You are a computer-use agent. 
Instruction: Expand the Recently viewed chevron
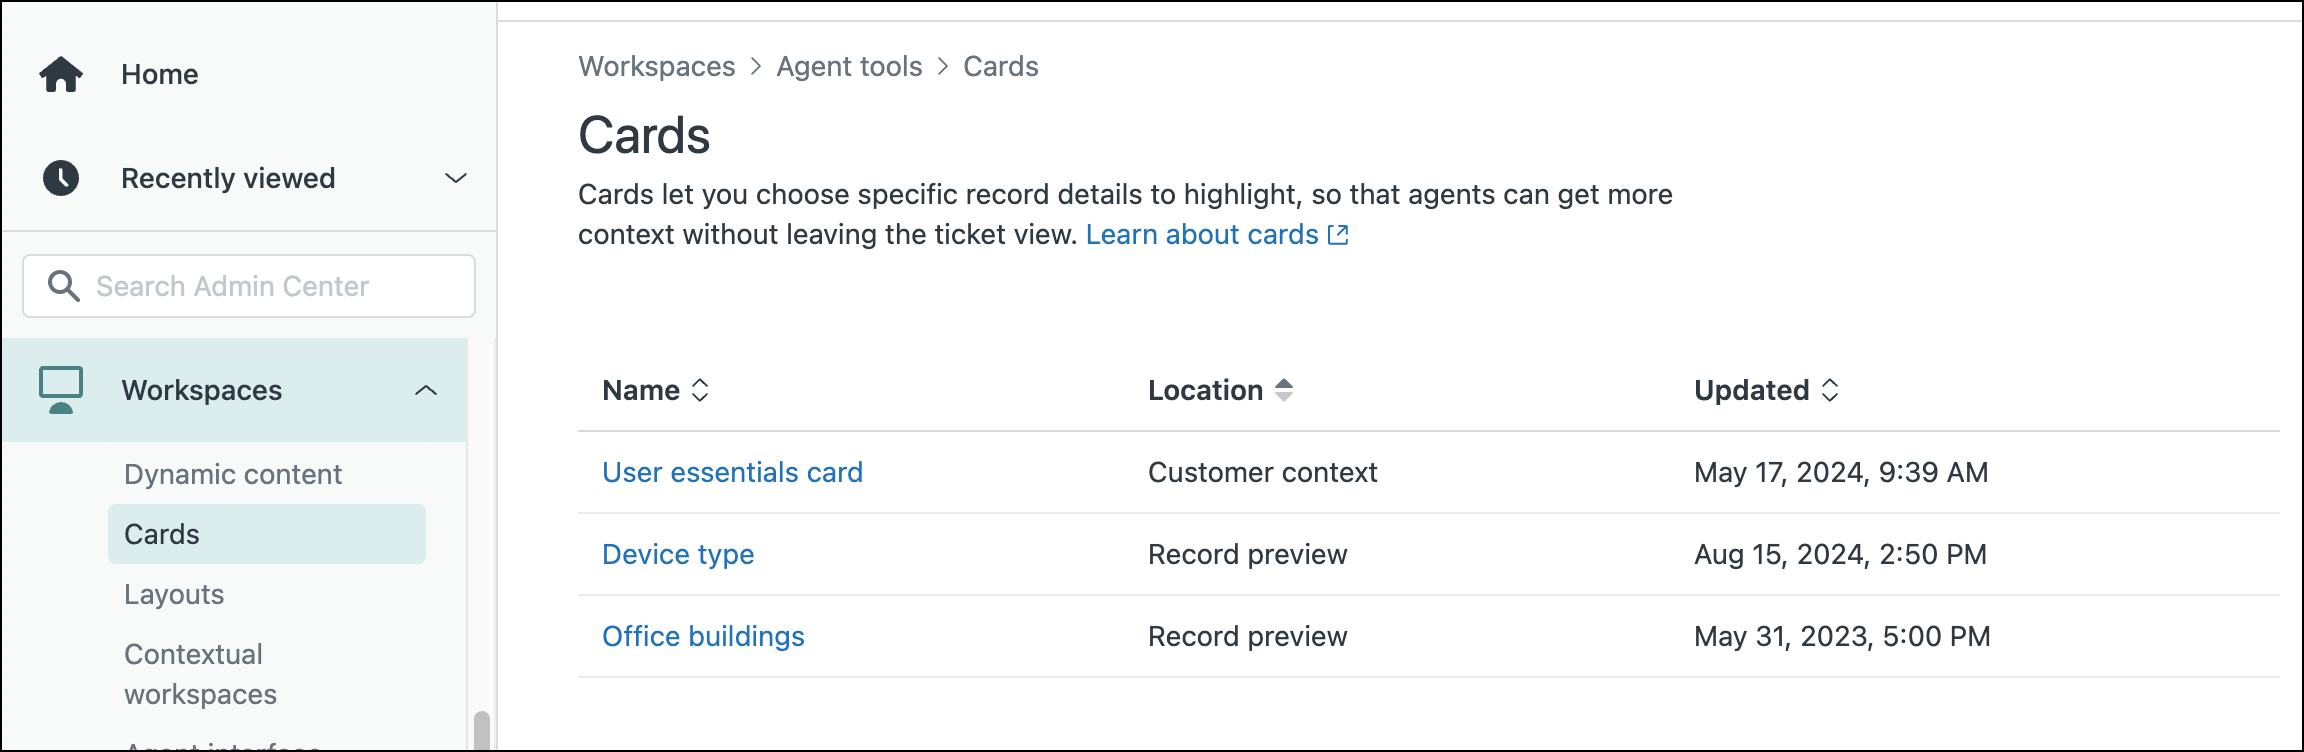[456, 178]
